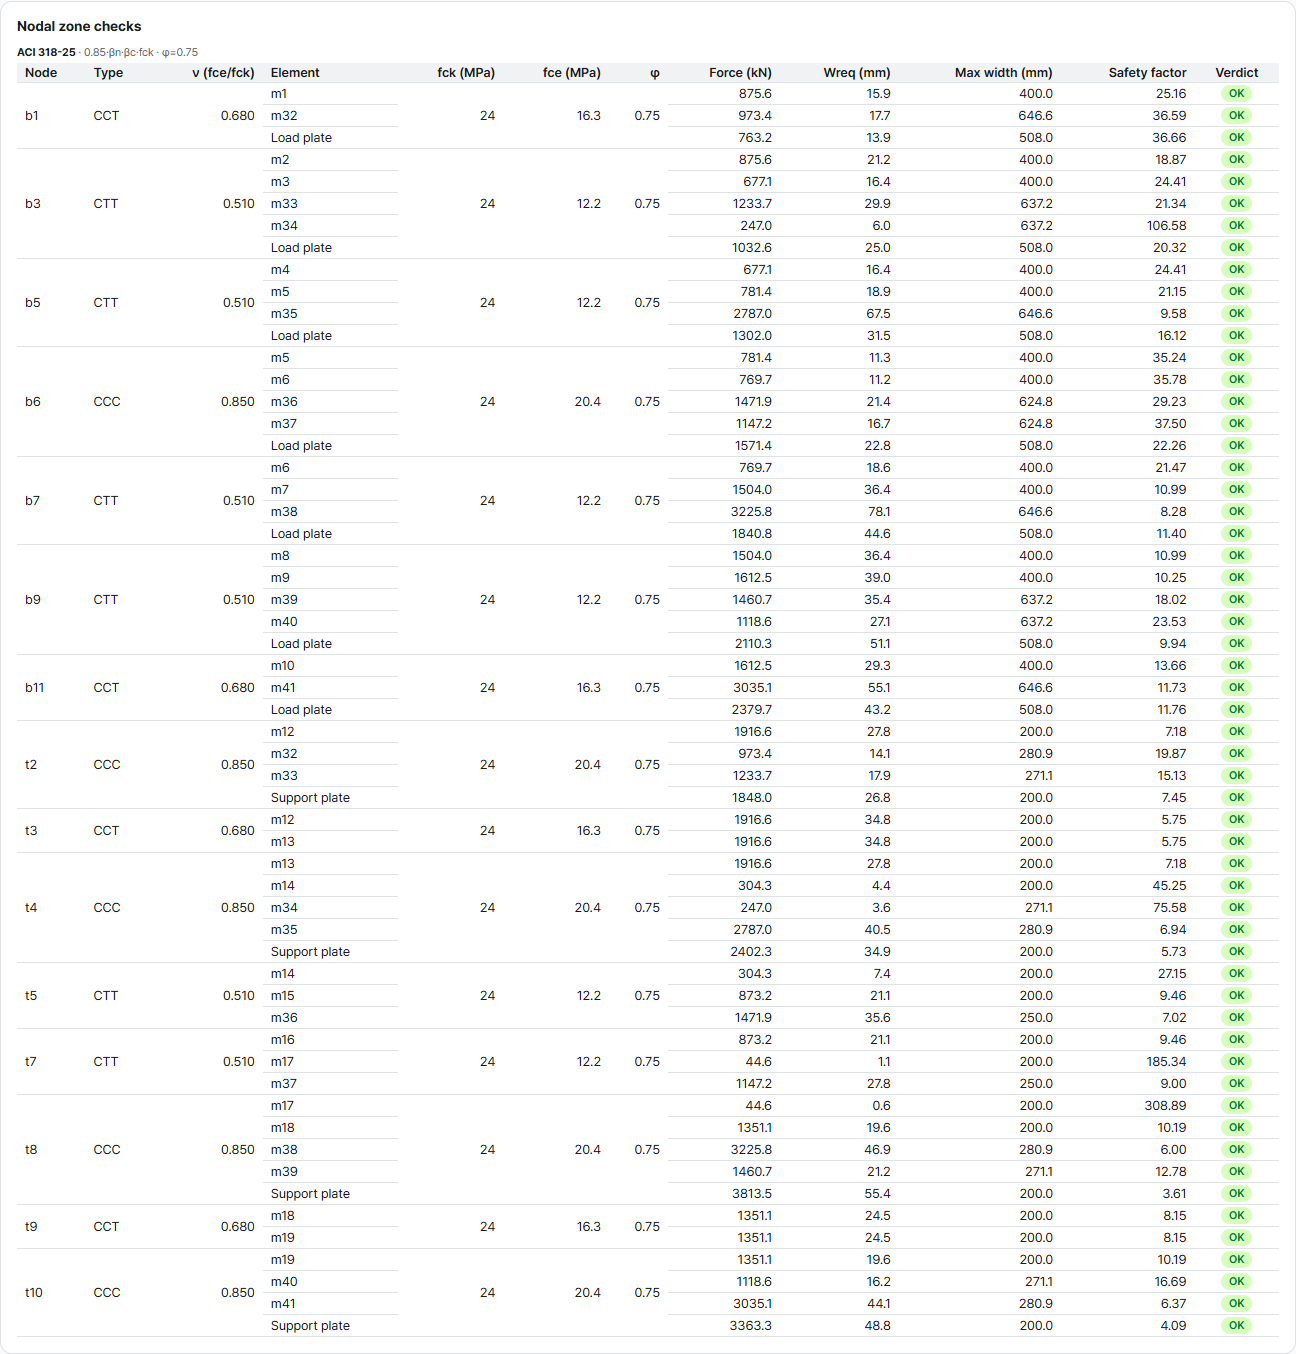The width and height of the screenshot is (1296, 1354).
Task: Click force value '3363.3'
Action: click(x=751, y=1325)
